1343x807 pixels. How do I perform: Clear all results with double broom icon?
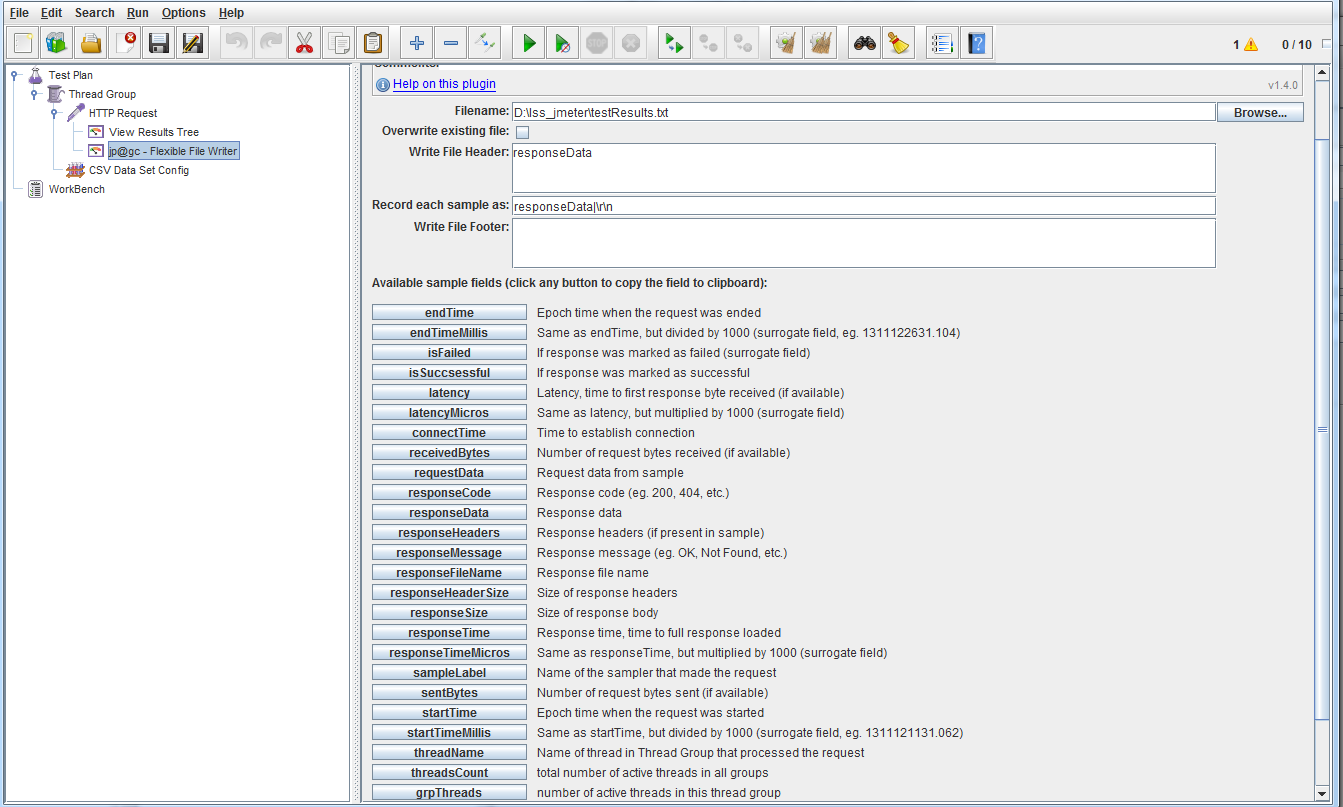pos(821,43)
